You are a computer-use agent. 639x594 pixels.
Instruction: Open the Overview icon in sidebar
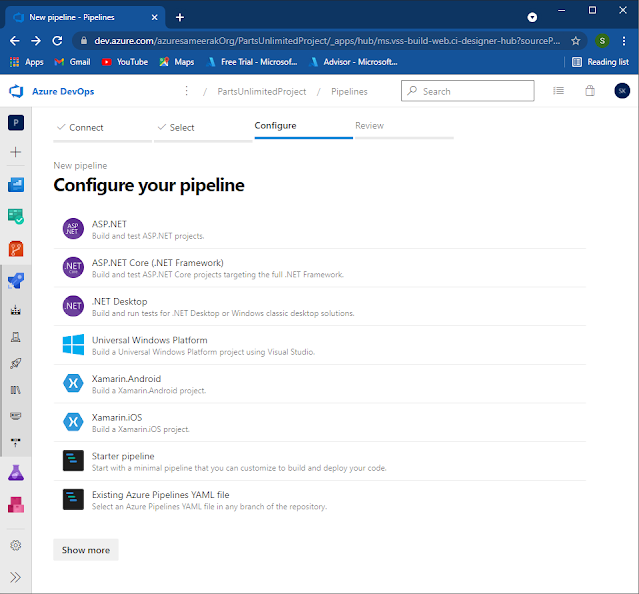pos(16,185)
